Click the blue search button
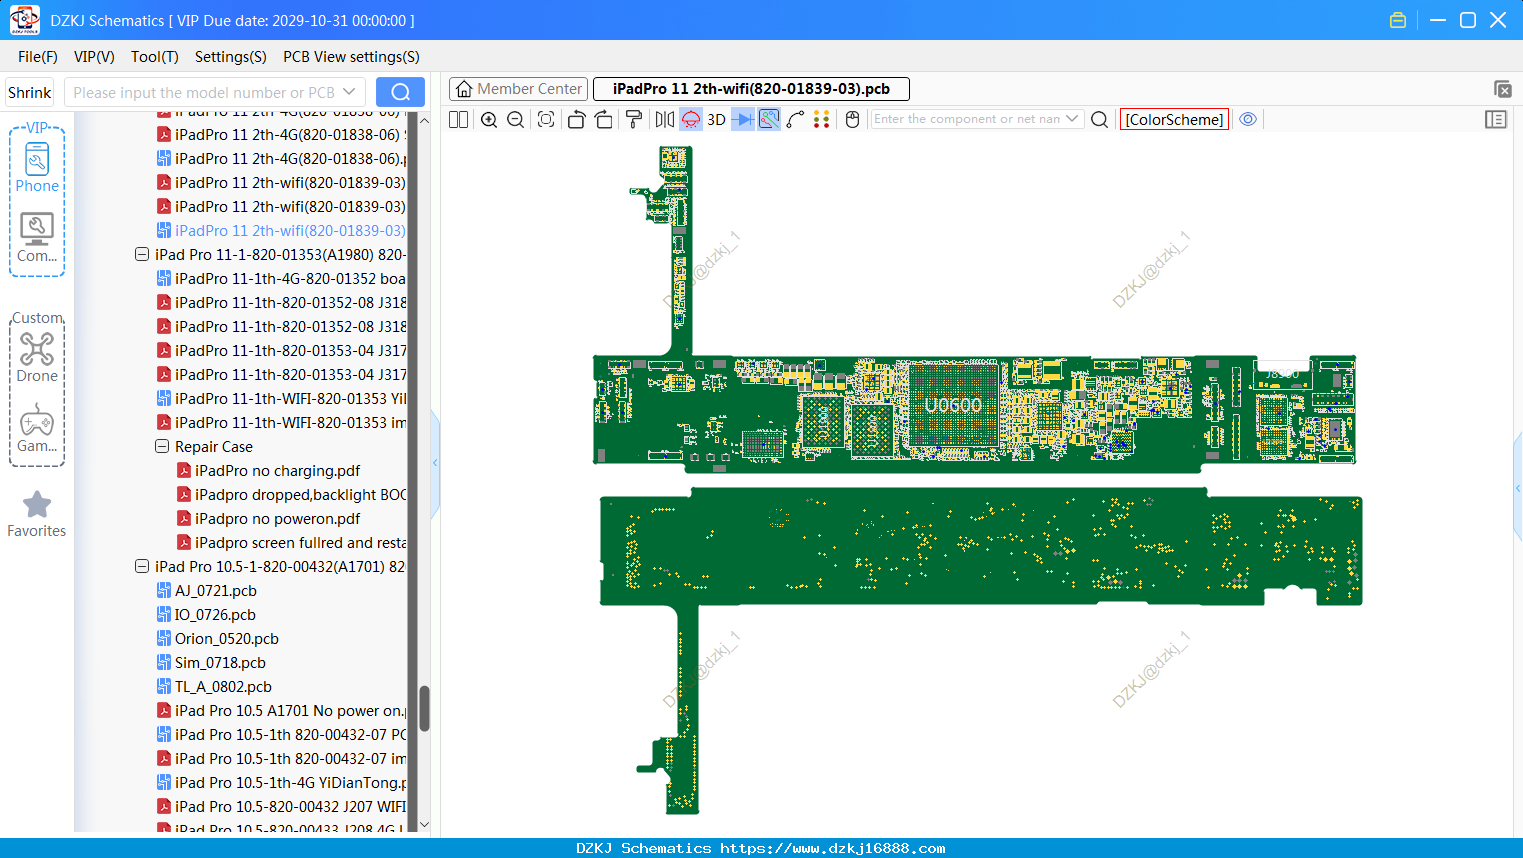This screenshot has width=1523, height=858. (x=400, y=92)
